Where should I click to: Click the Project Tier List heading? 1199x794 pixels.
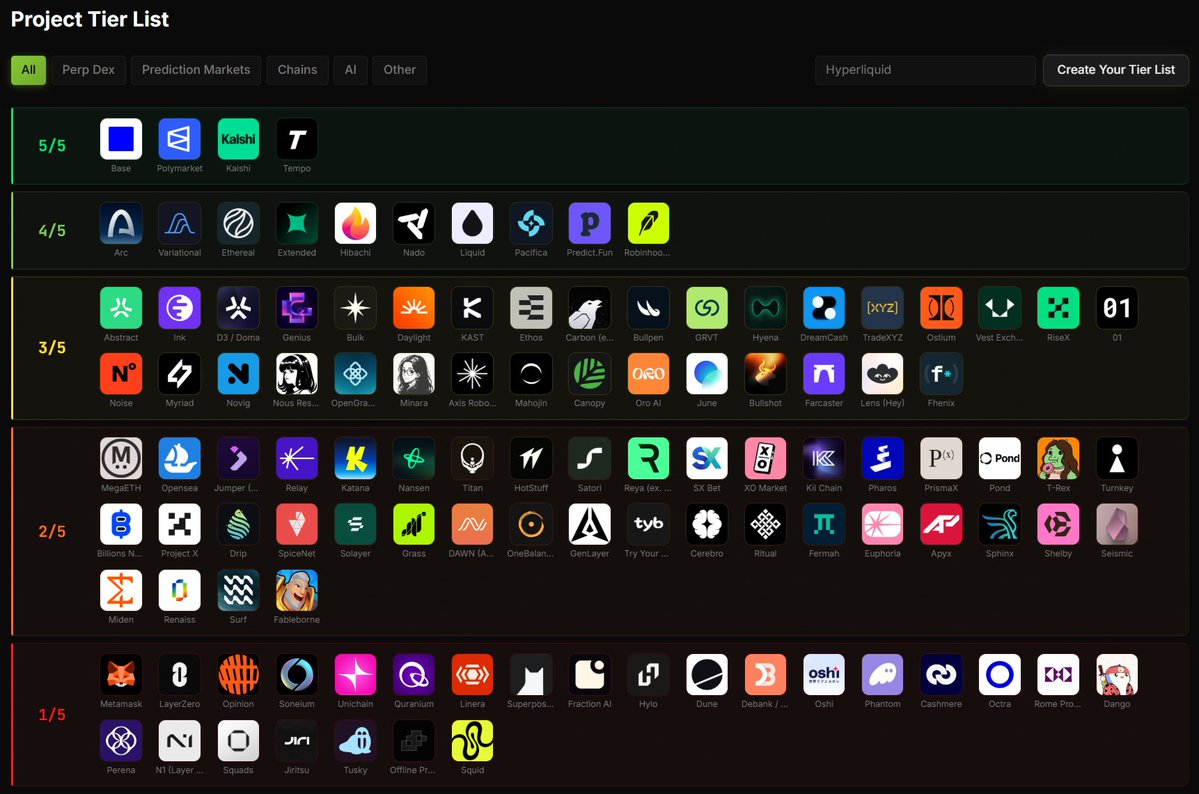89,19
